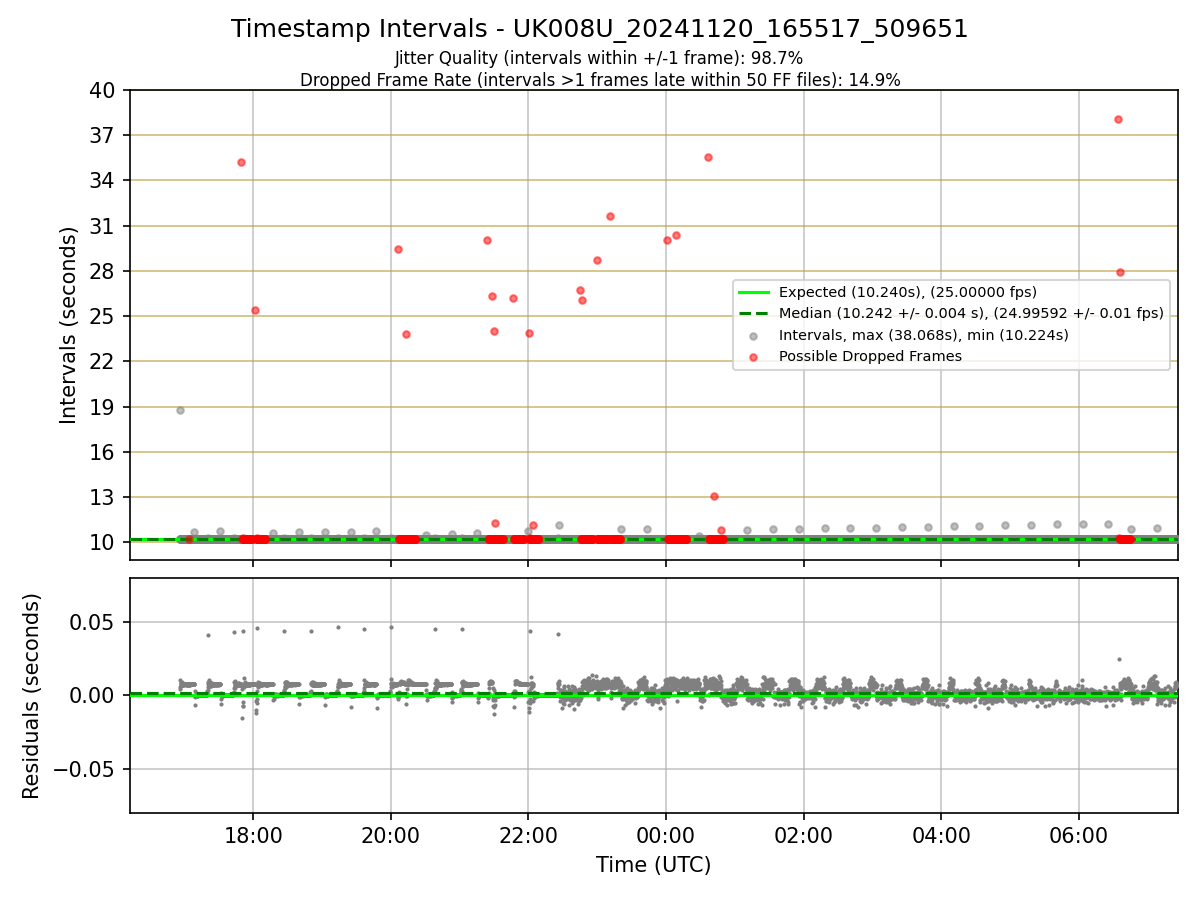Viewport: 1200px width, 900px height.
Task: Click the solid green line sample in legend
Action: click(x=754, y=292)
